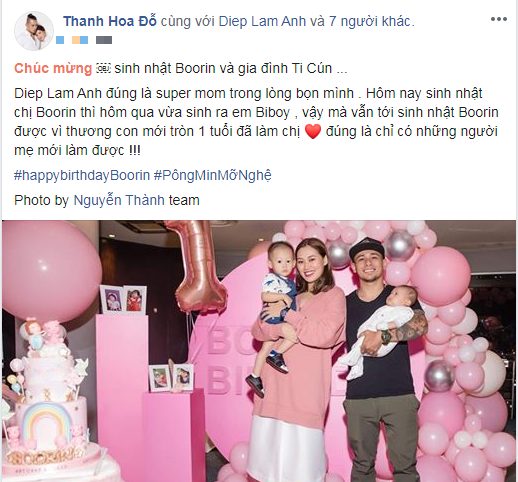Open tagged Diep Lam Anh's profile
The image size is (518, 482).
click(x=262, y=21)
